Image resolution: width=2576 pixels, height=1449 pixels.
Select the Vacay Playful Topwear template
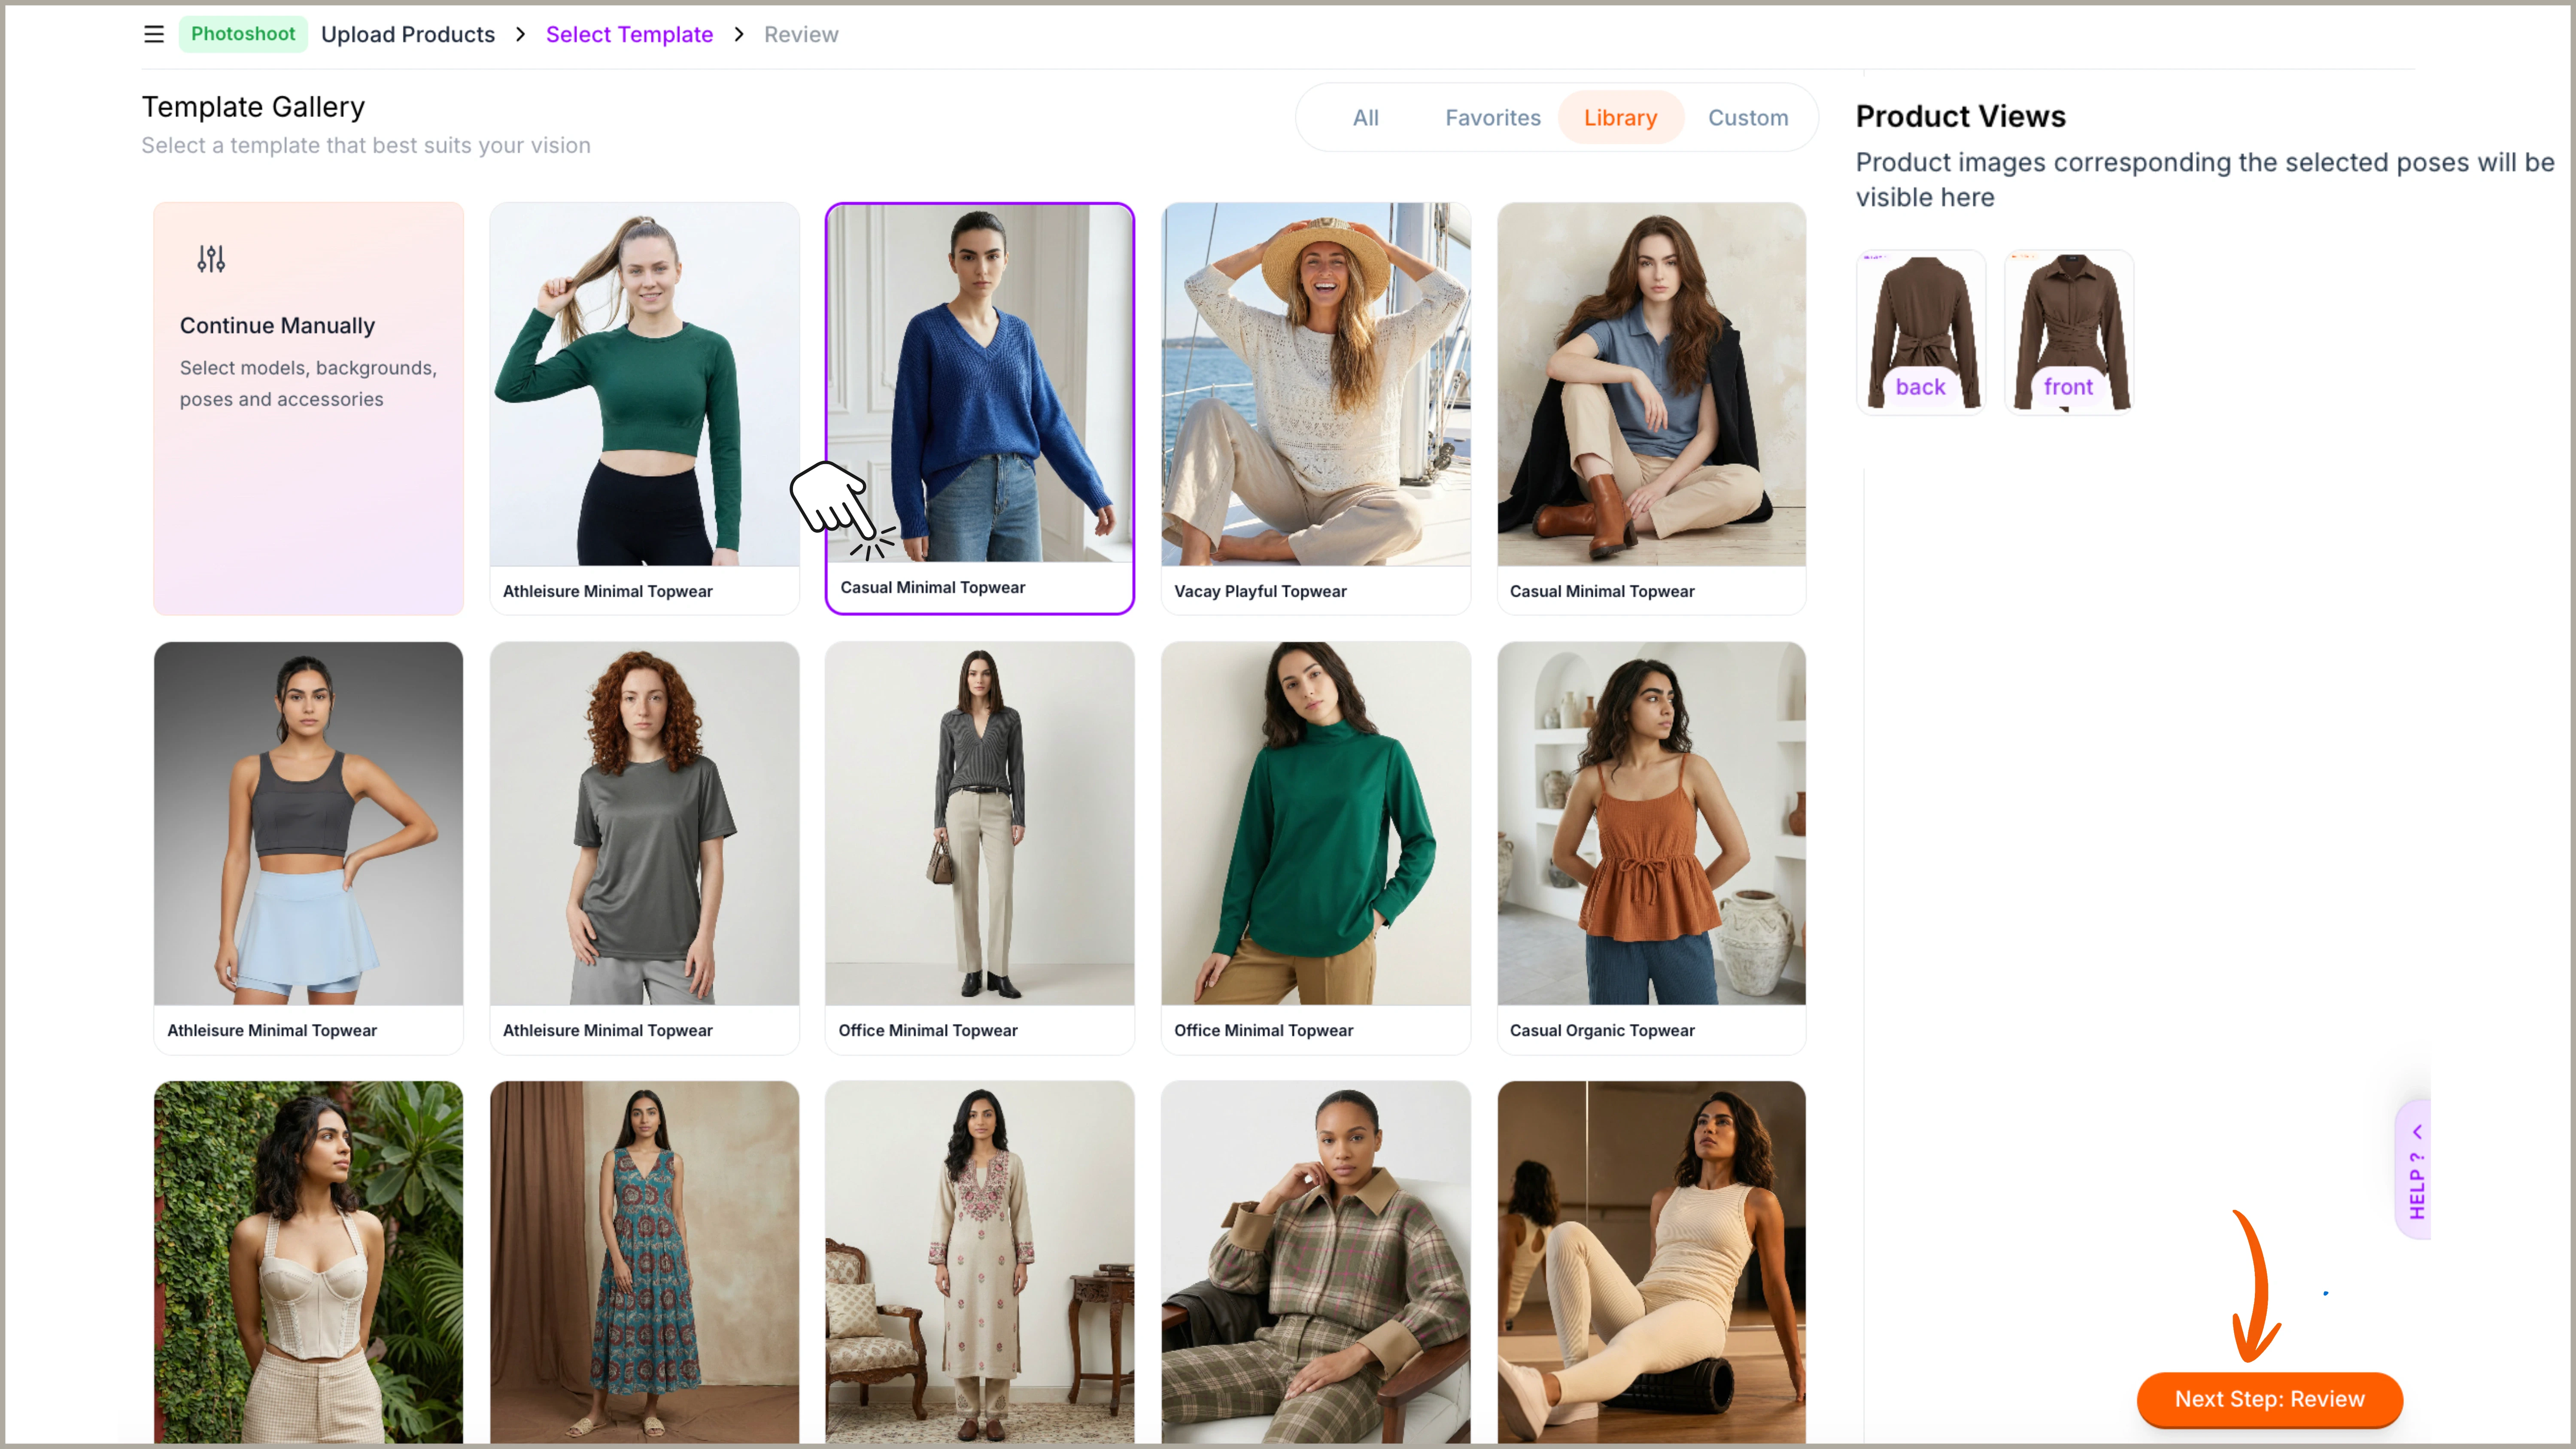coord(1315,385)
